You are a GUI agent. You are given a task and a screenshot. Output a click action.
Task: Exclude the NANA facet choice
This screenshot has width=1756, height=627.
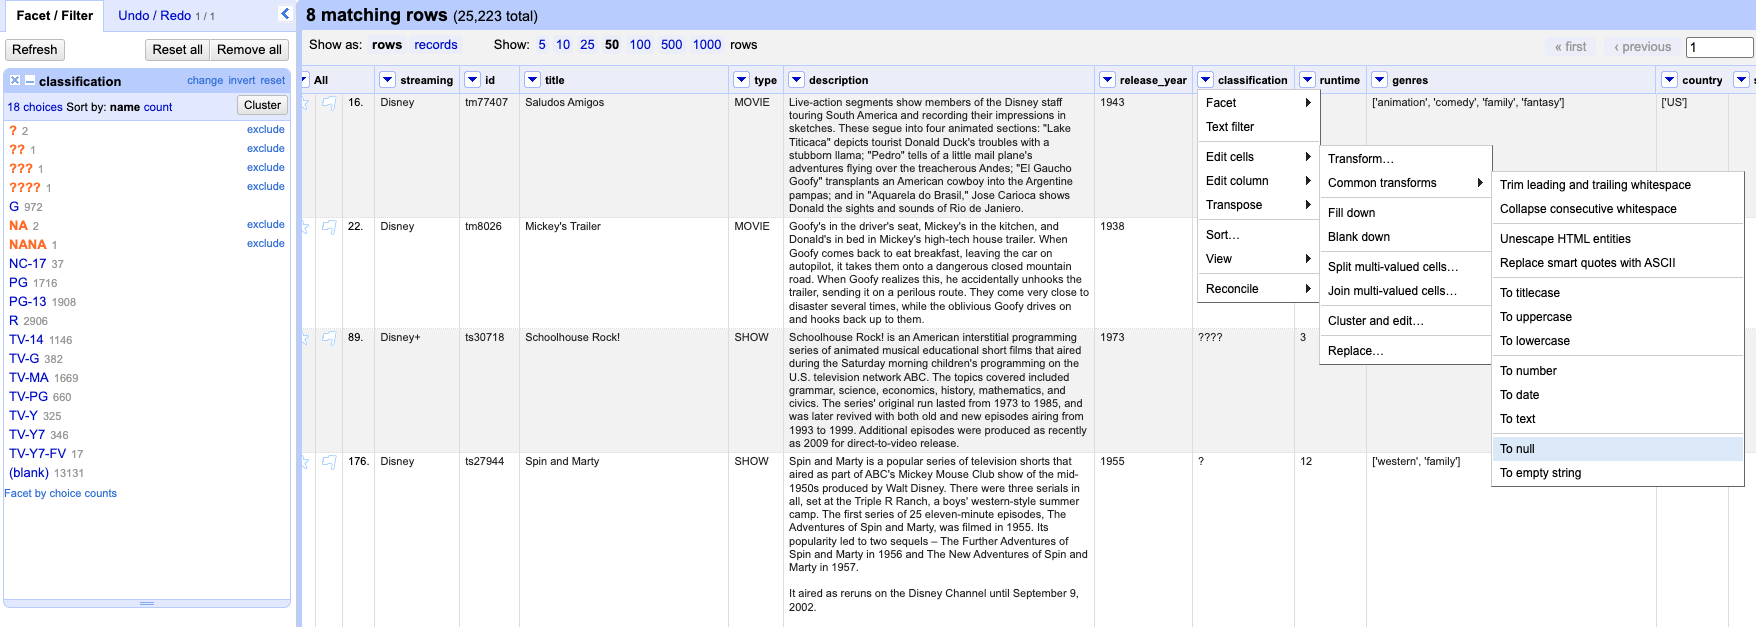coord(266,244)
